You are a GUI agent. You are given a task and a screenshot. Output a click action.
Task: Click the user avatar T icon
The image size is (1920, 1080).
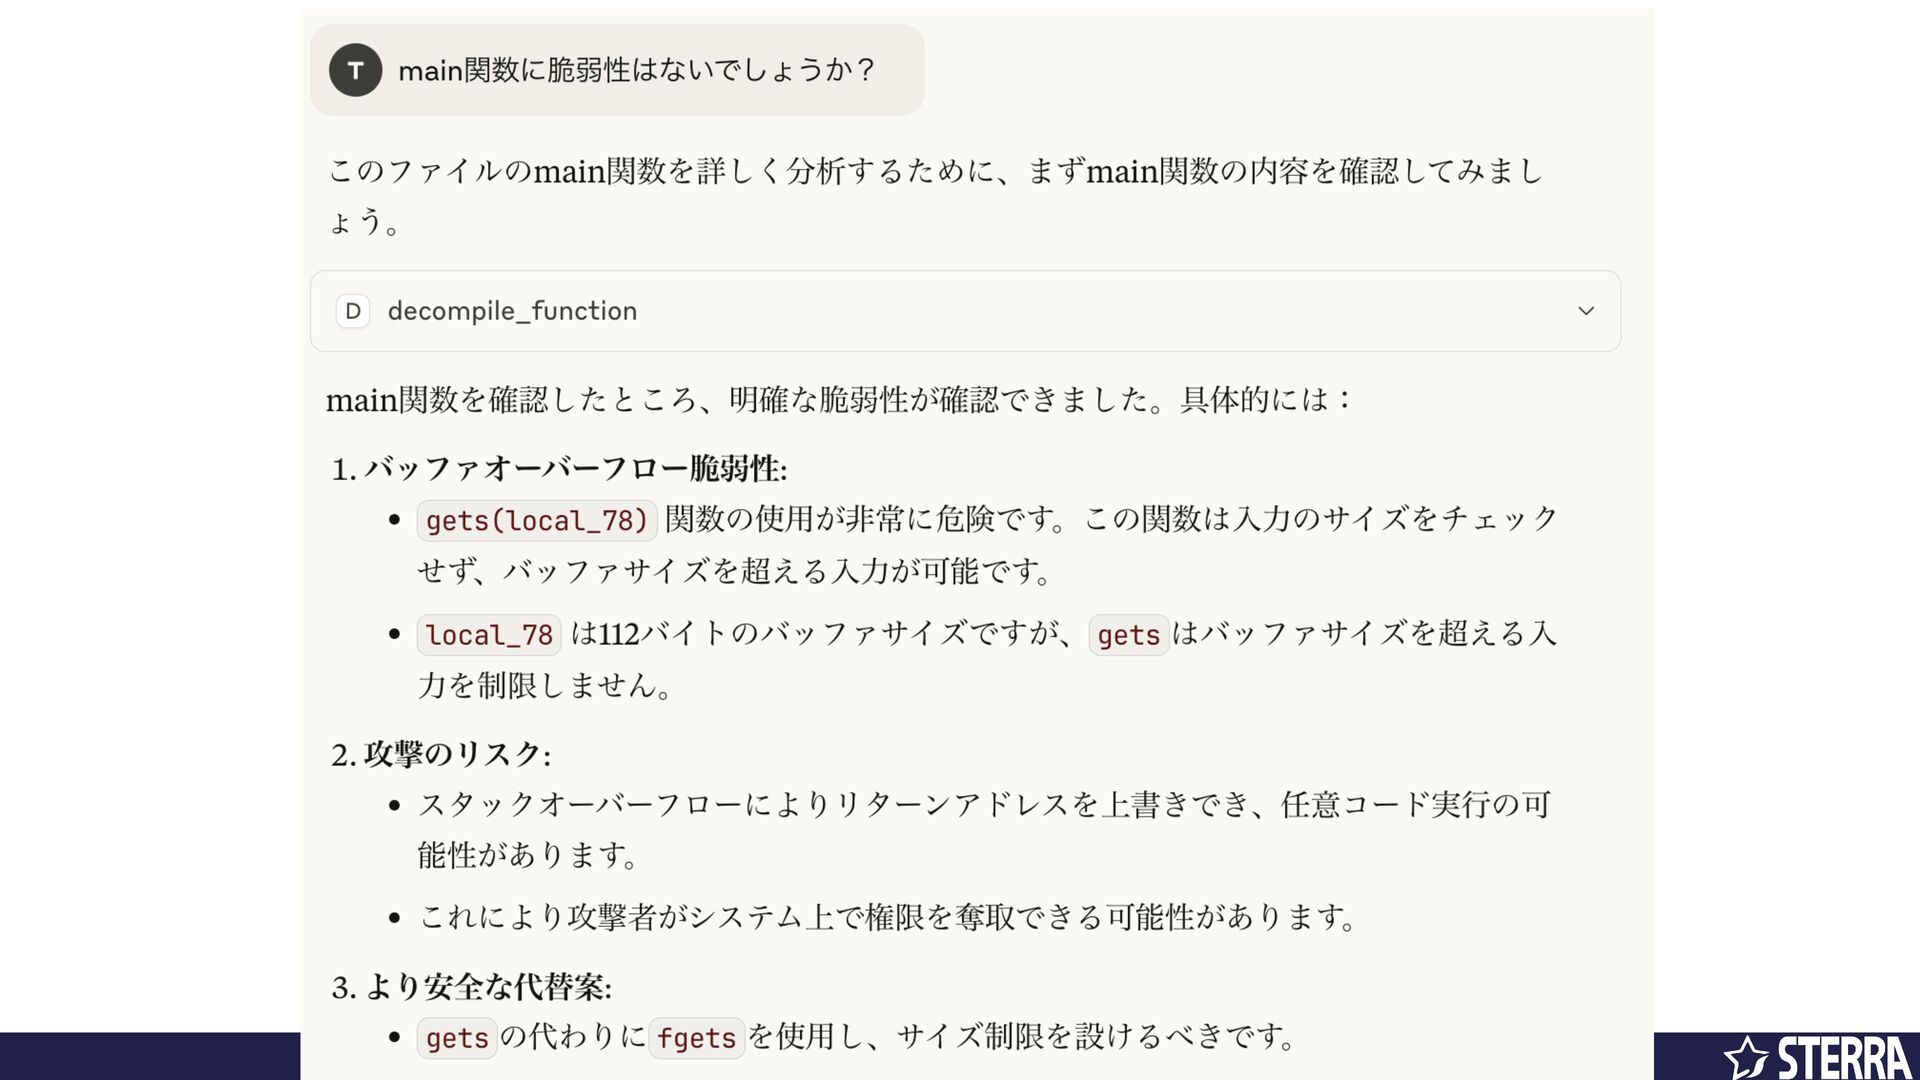click(355, 70)
